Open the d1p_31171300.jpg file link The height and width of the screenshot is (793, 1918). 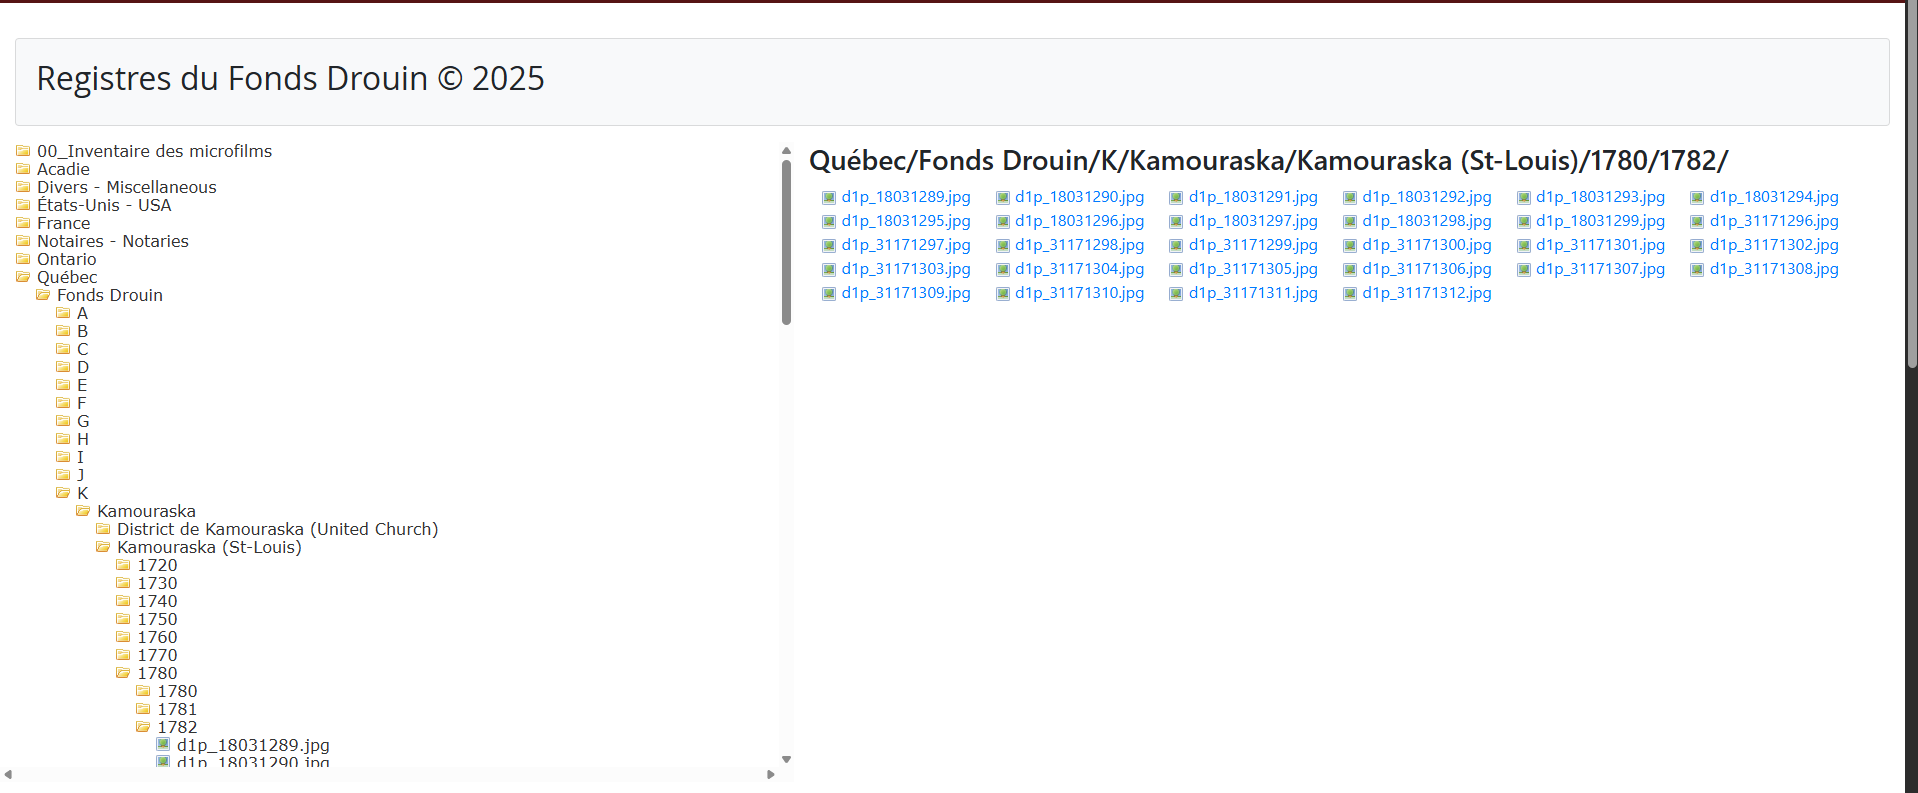click(x=1426, y=245)
